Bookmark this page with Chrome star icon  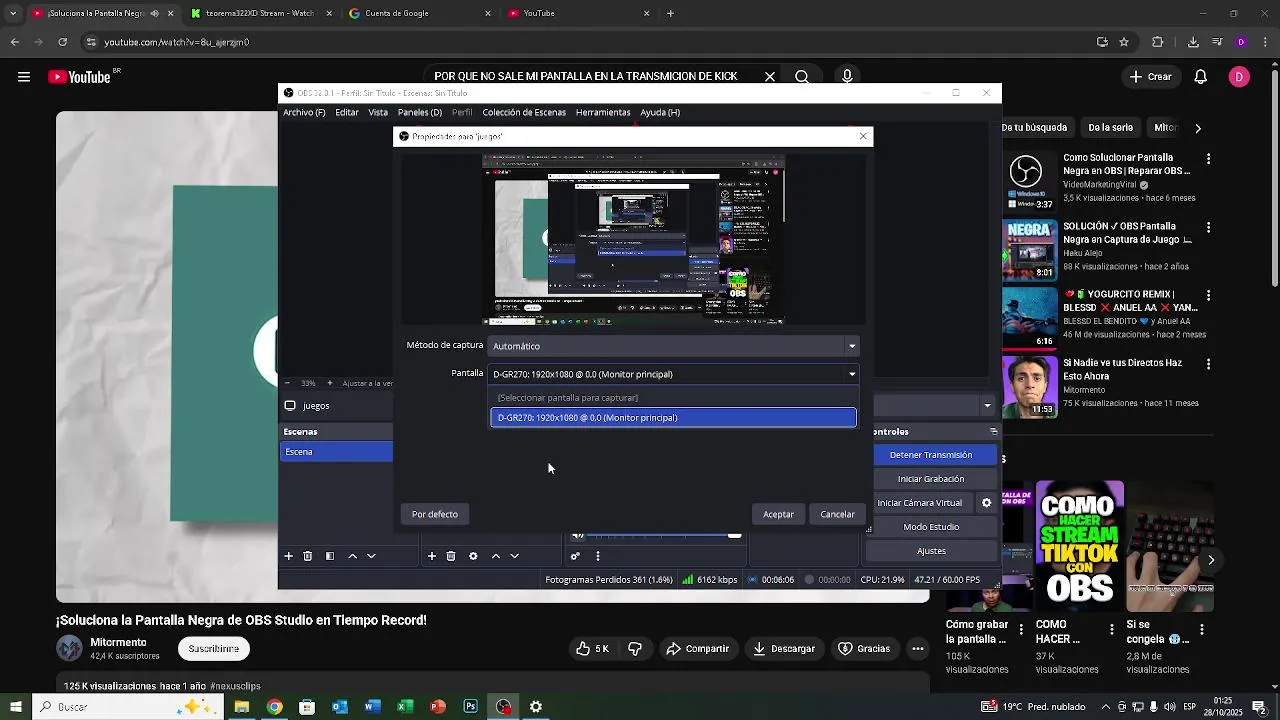[x=1124, y=42]
